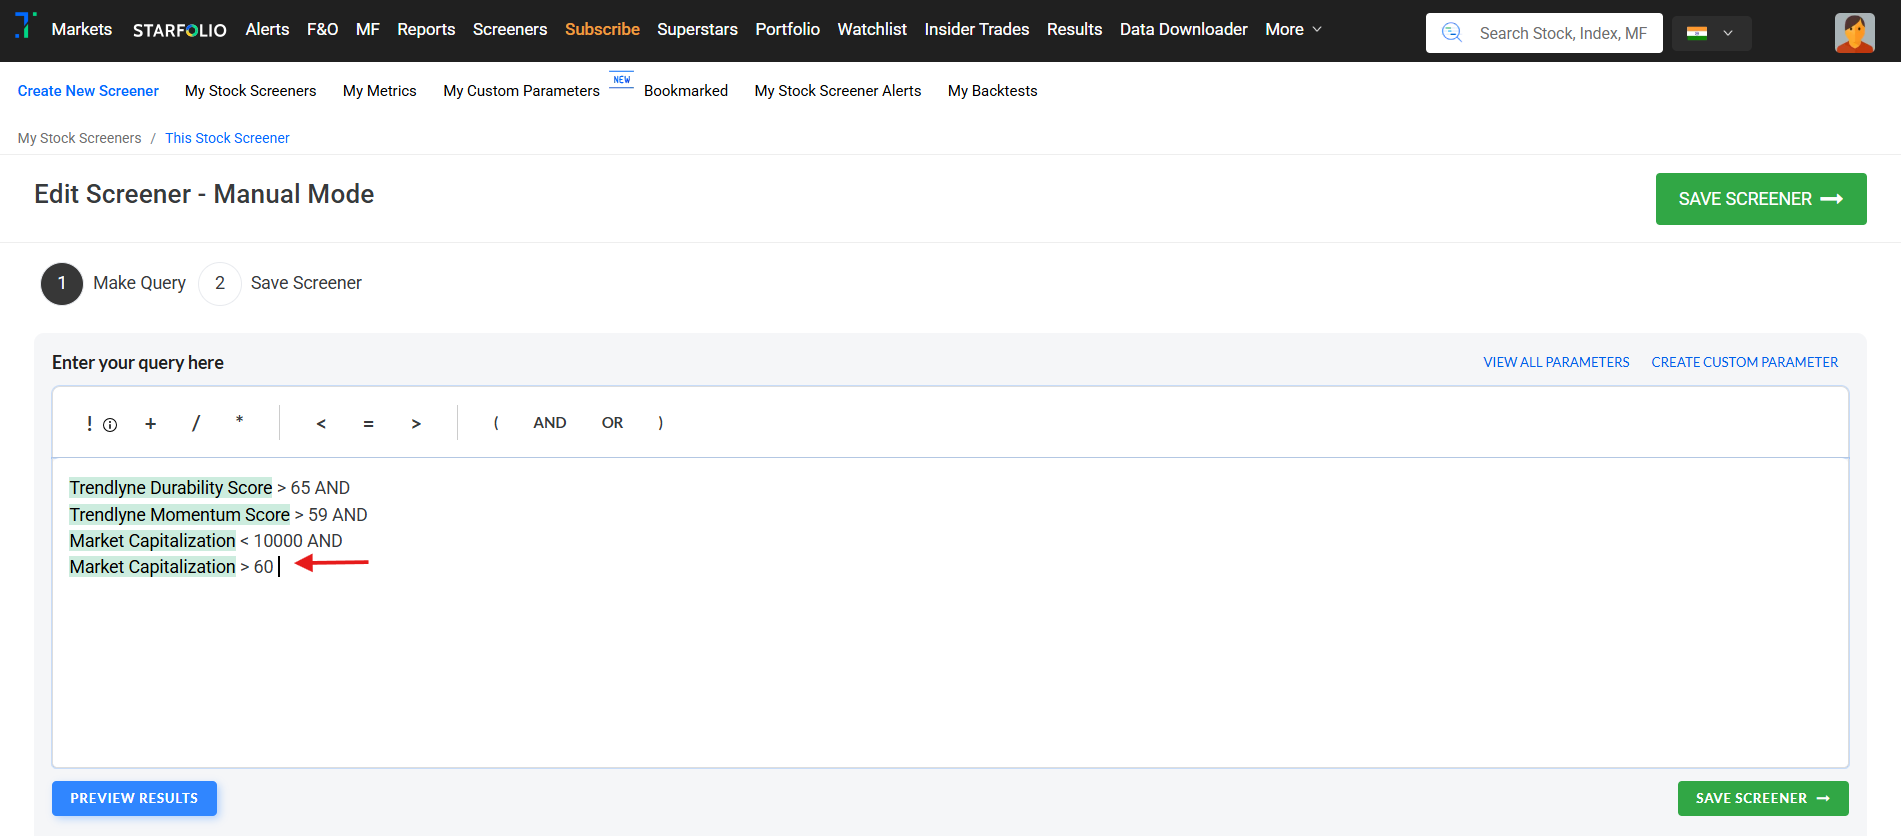This screenshot has width=1901, height=836.
Task: Insert the equals operator
Action: click(x=368, y=424)
